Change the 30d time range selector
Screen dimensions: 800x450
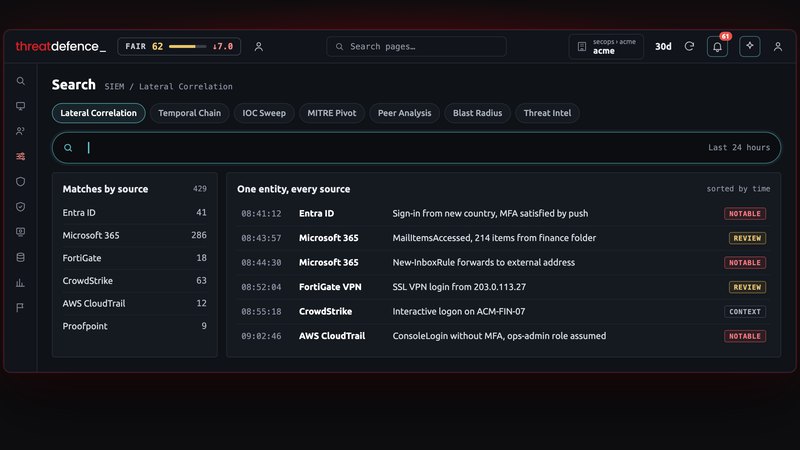pyautogui.click(x=663, y=46)
